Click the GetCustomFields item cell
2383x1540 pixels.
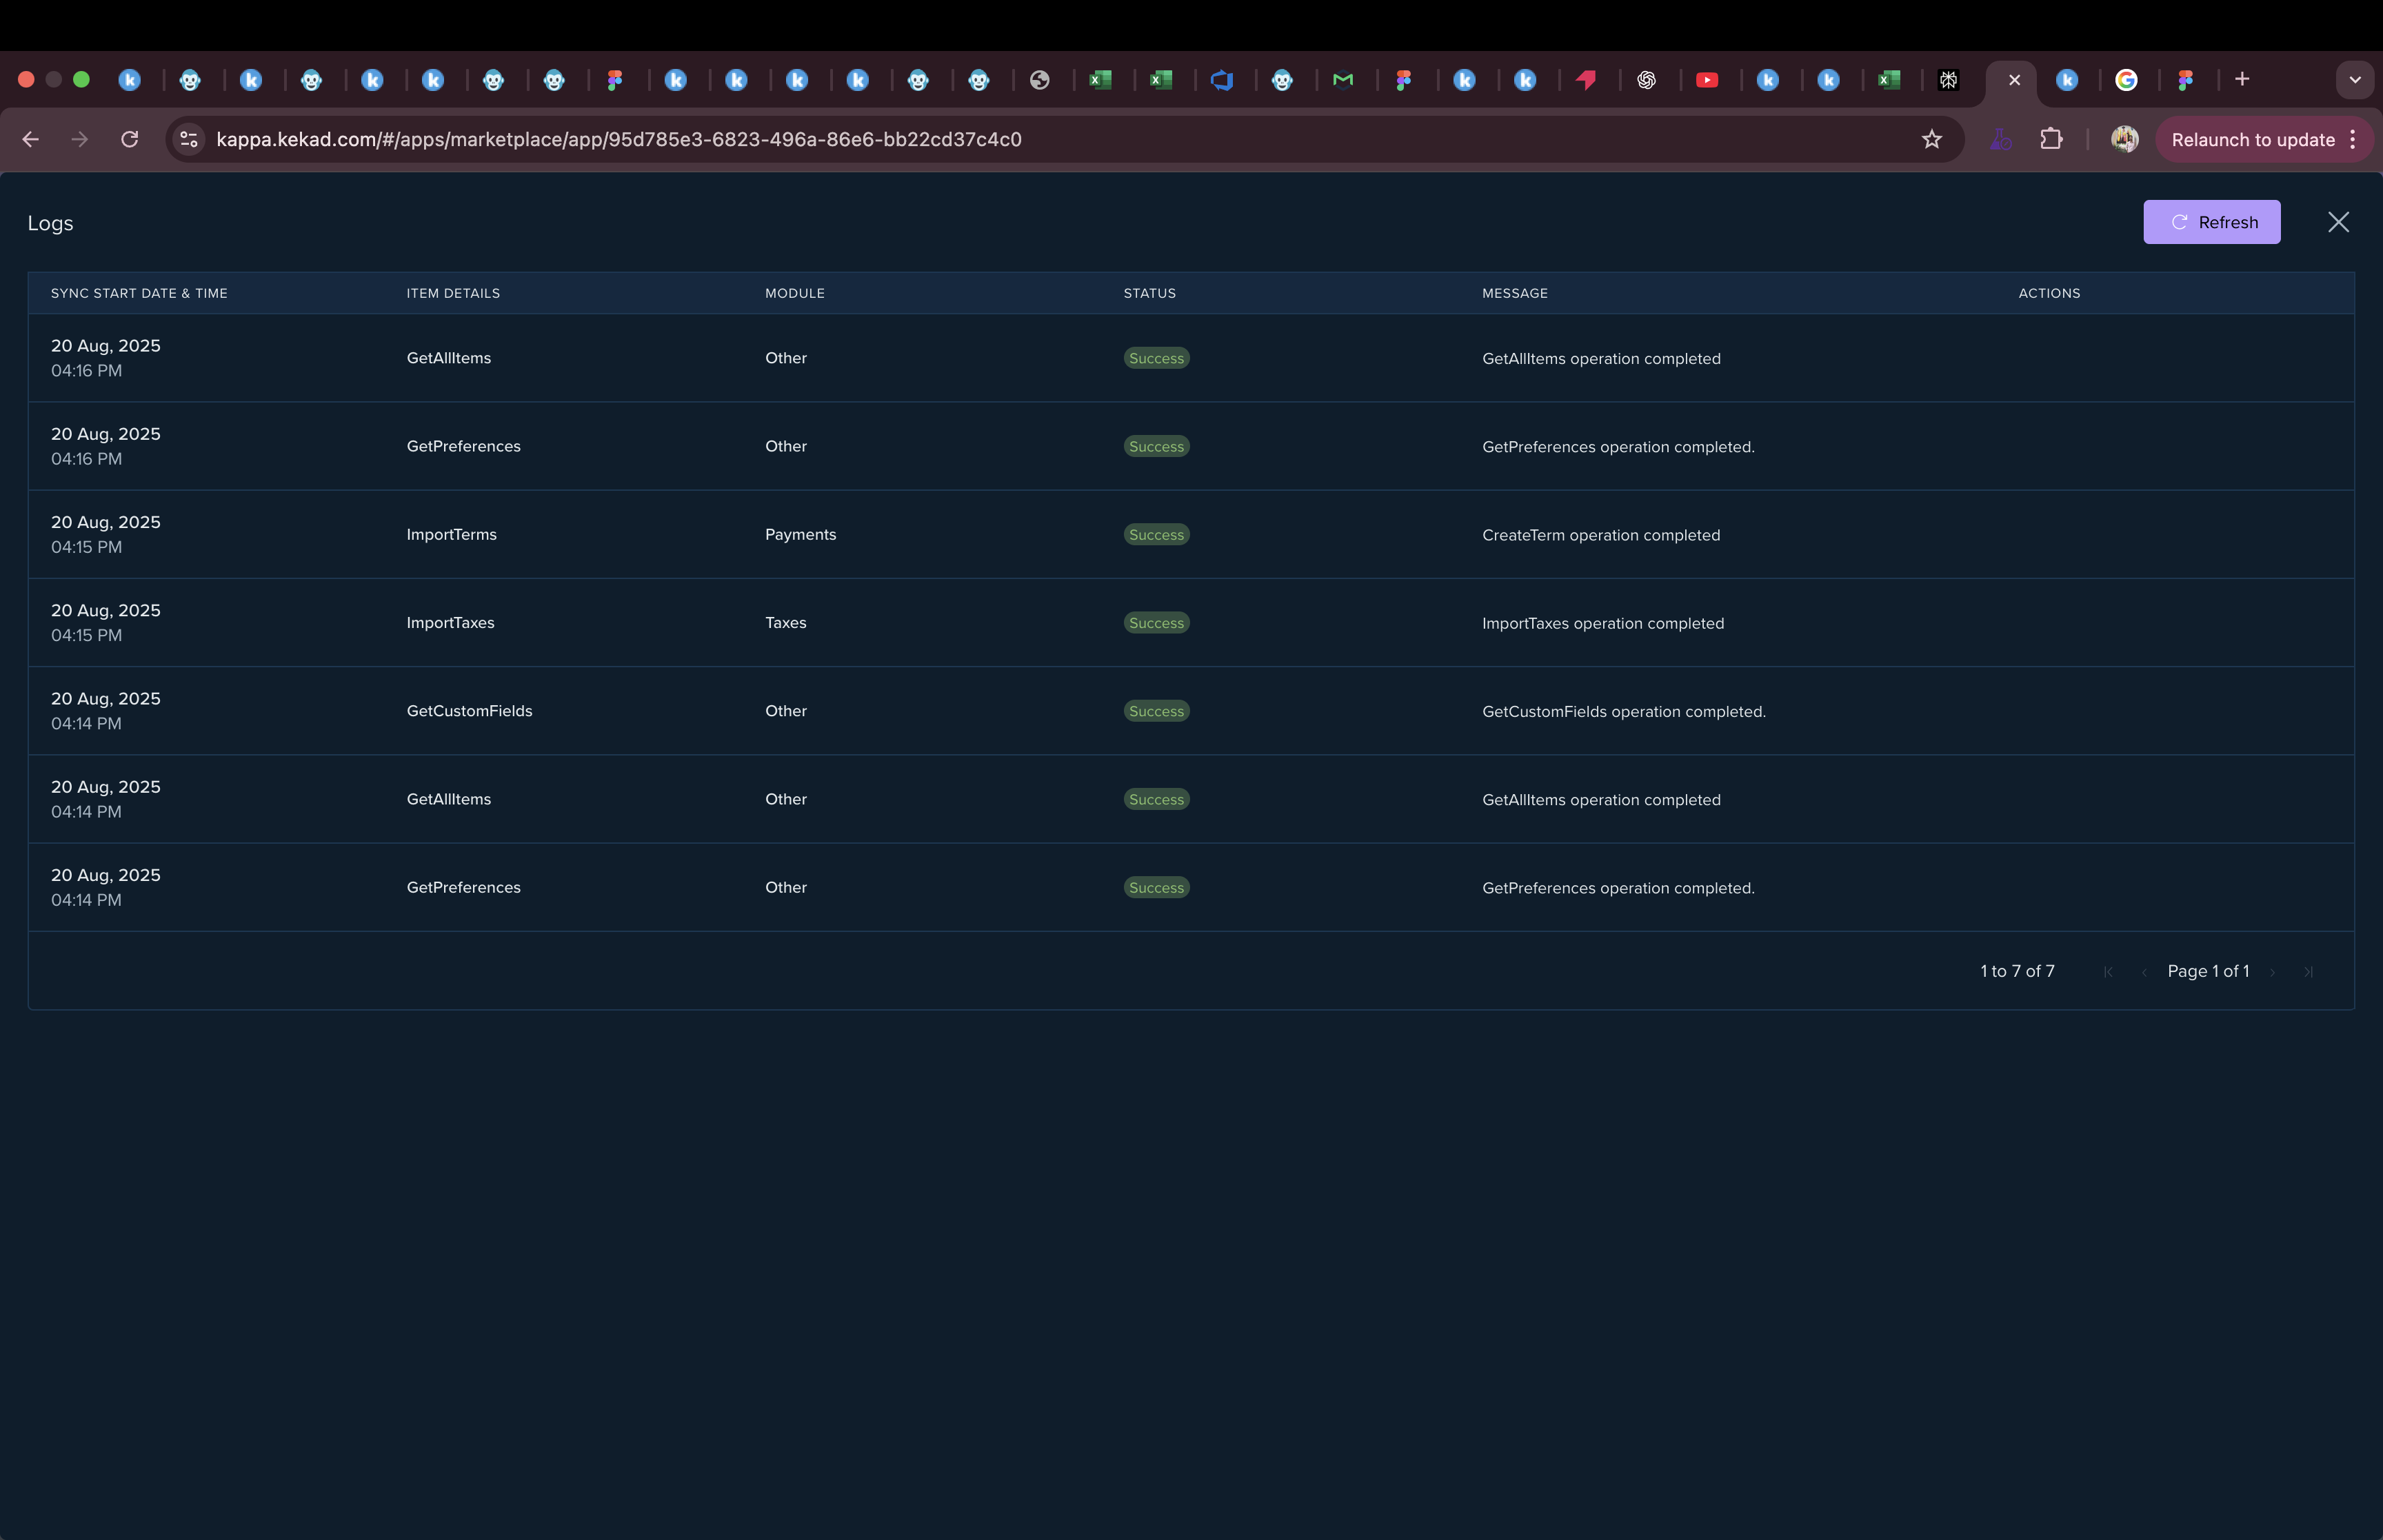pos(469,711)
